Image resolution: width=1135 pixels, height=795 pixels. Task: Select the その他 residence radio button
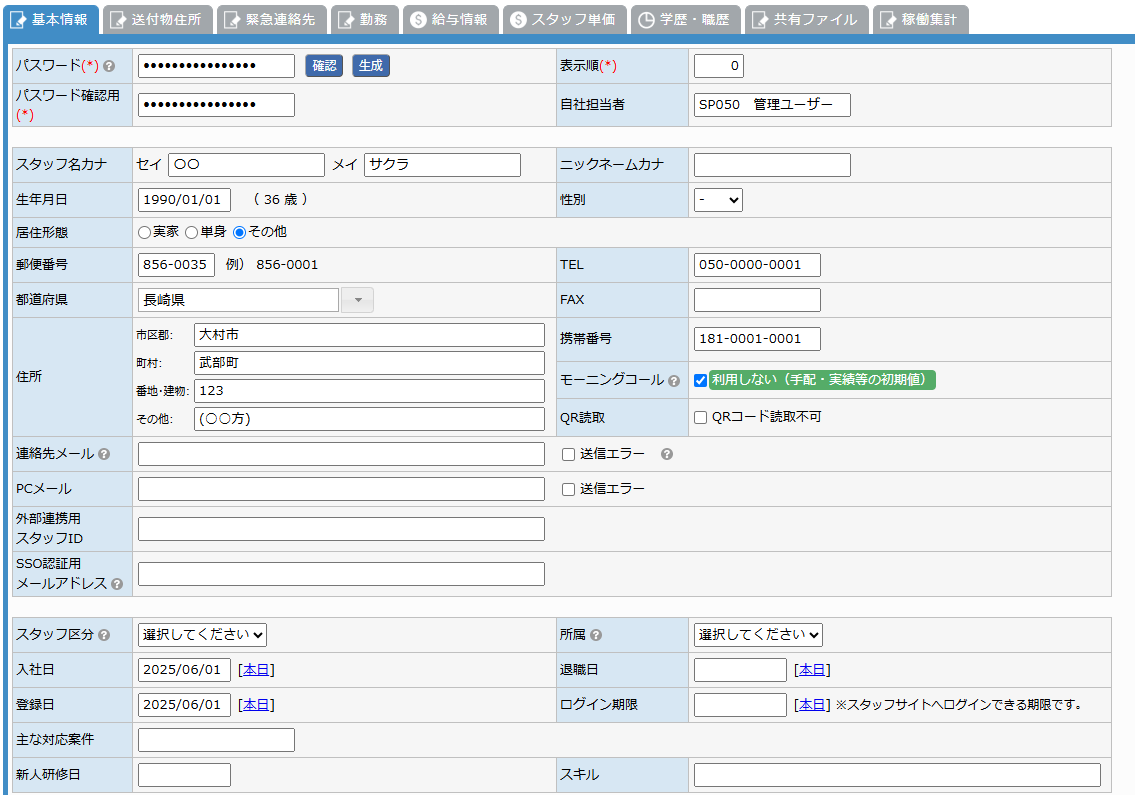240,232
